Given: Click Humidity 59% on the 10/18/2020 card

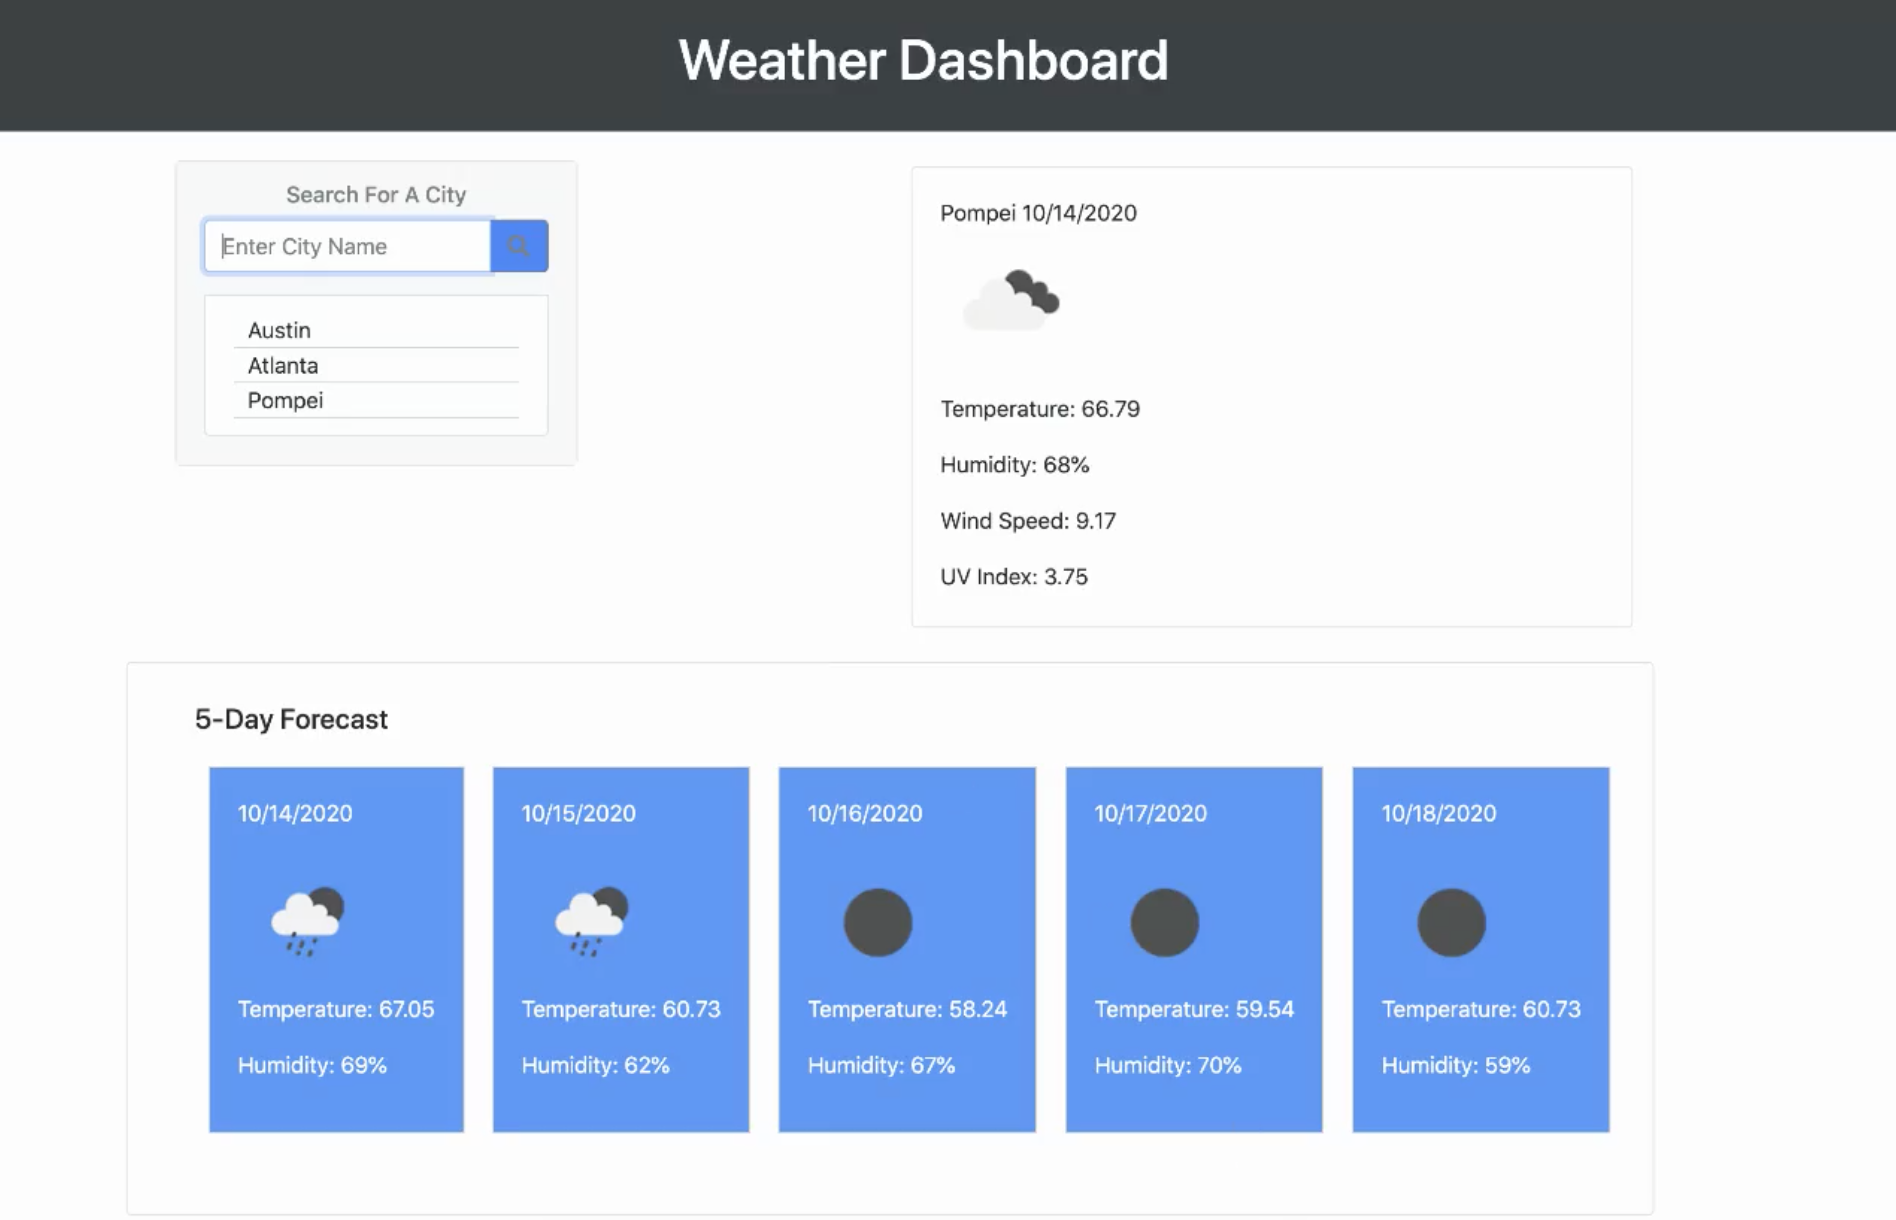Looking at the screenshot, I should pyautogui.click(x=1455, y=1065).
